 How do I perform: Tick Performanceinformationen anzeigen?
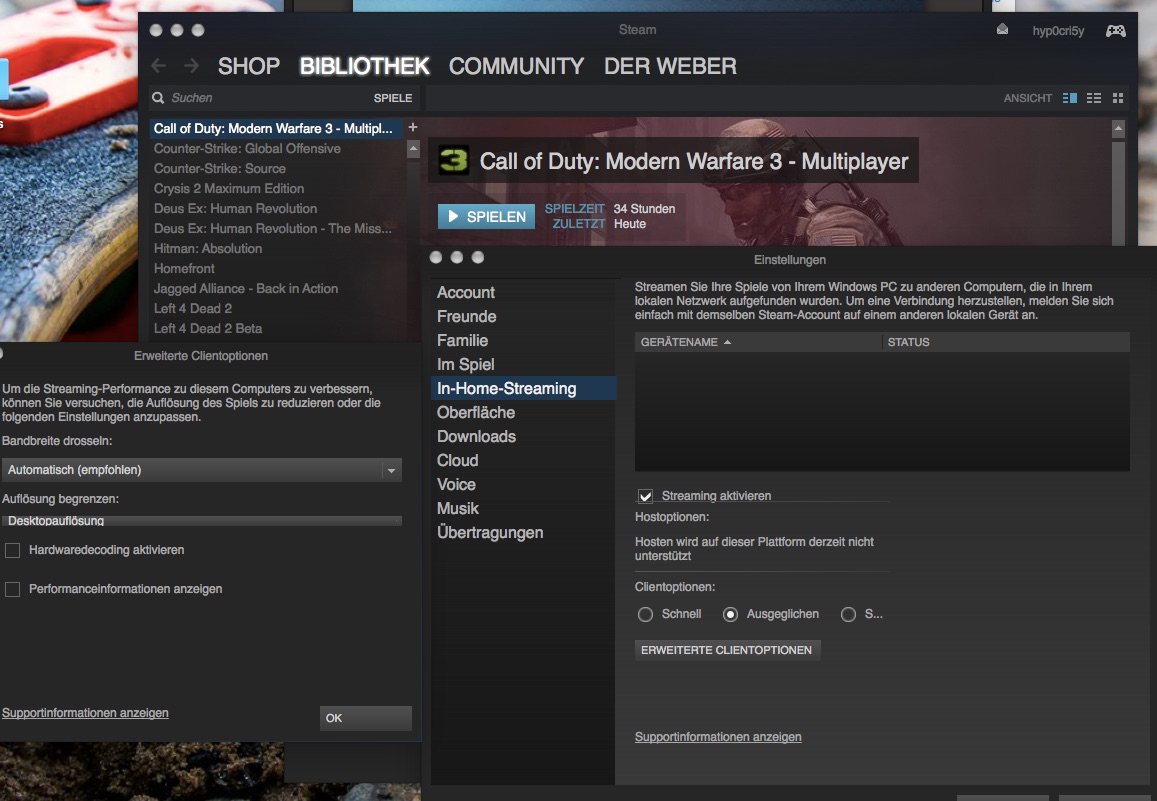tap(13, 589)
